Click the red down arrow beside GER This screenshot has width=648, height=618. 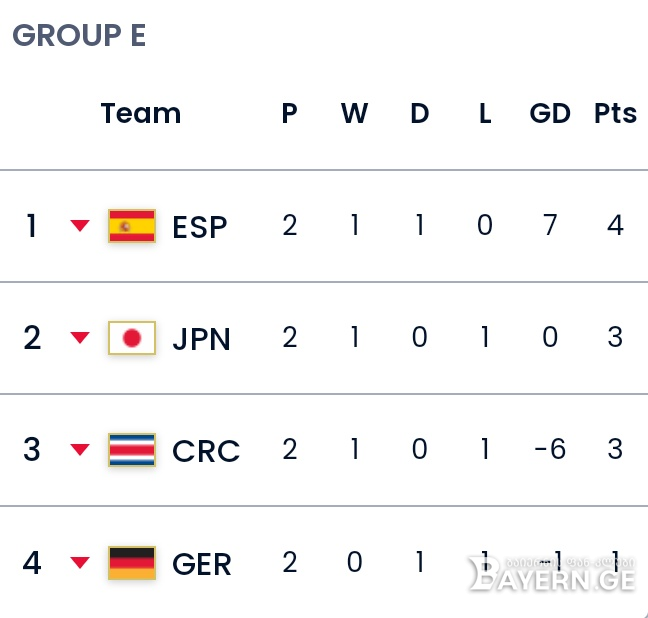click(x=80, y=563)
